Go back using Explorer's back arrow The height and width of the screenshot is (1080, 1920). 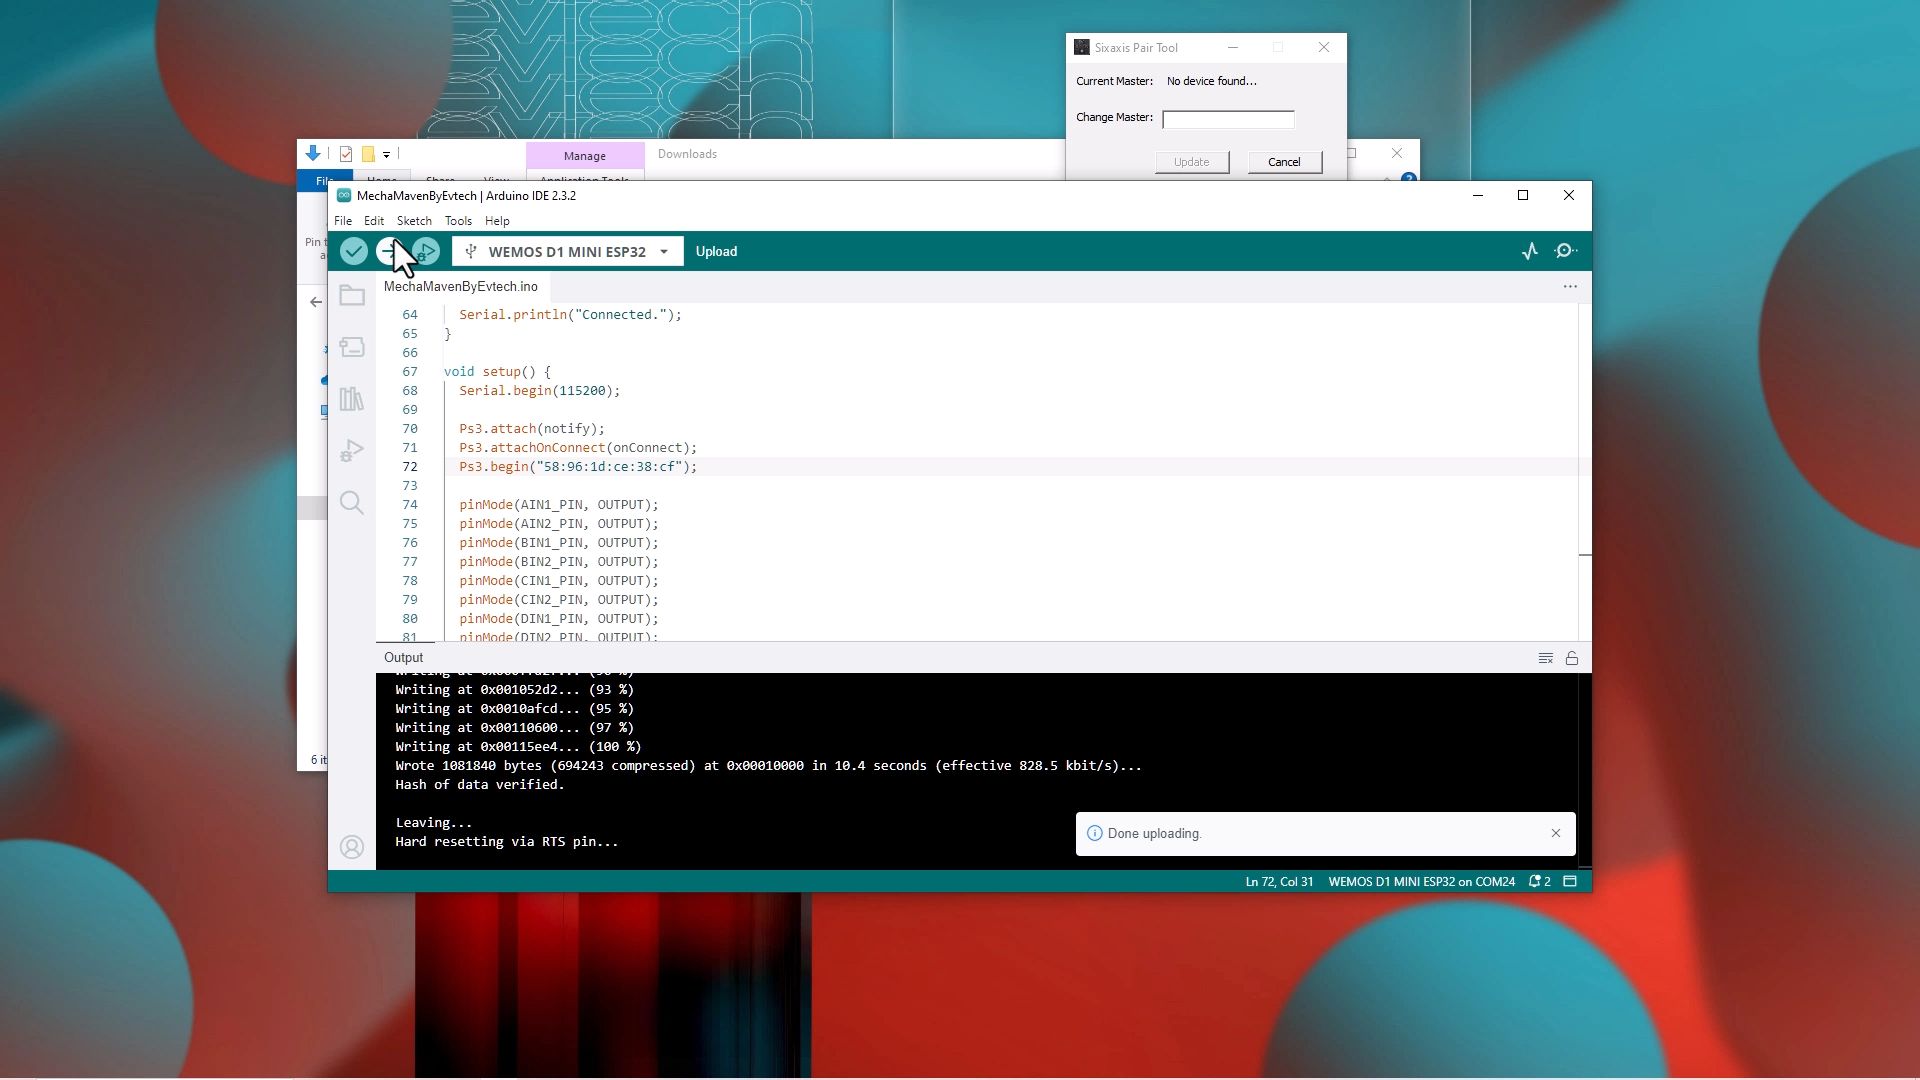316,301
